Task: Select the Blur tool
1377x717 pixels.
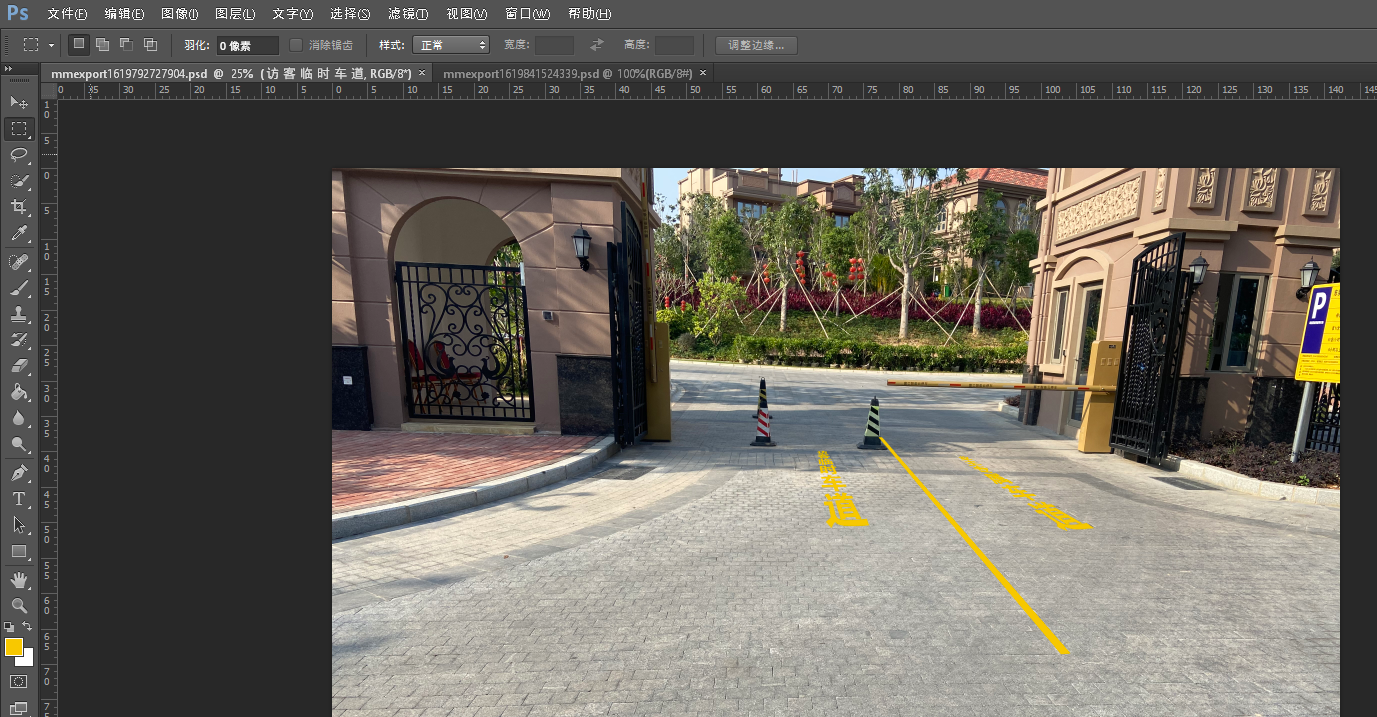Action: pyautogui.click(x=19, y=418)
